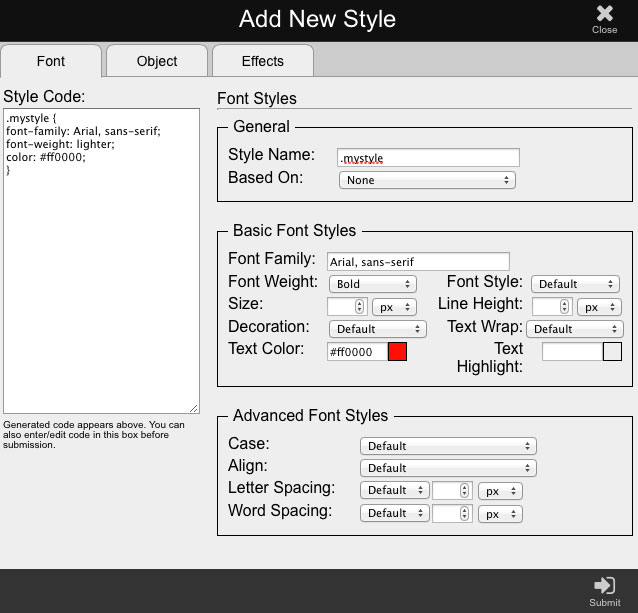Switch to the Object tab
638x613 pixels.
[157, 61]
